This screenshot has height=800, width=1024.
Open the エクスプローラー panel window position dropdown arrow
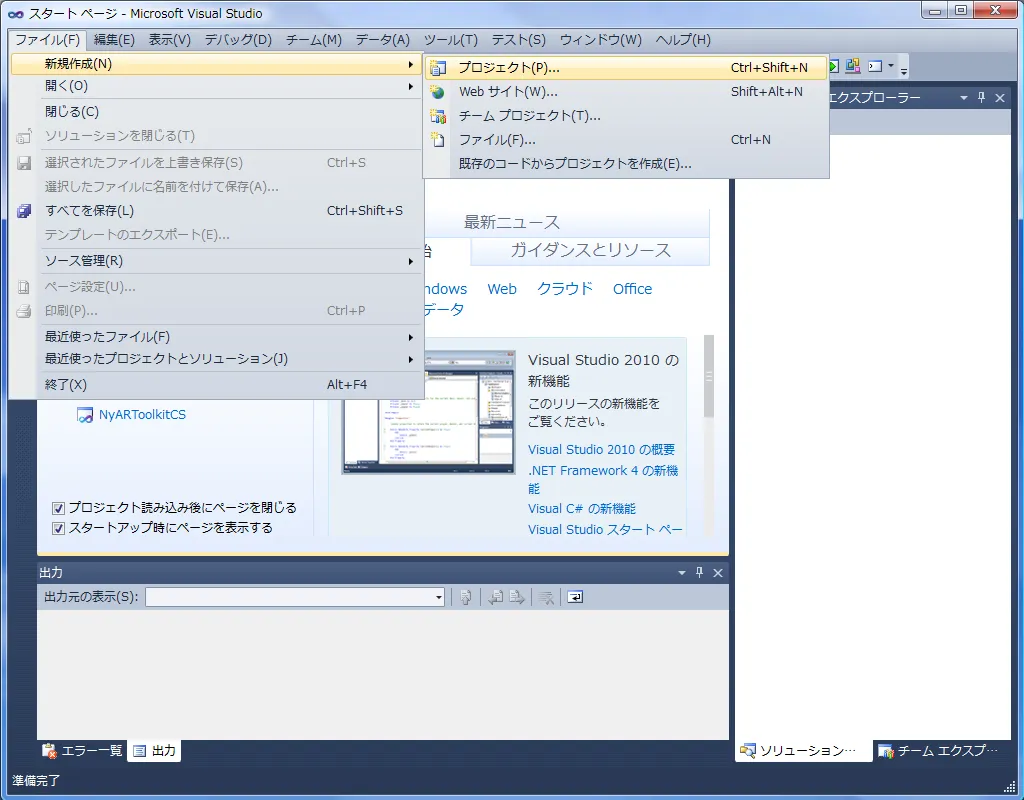click(963, 98)
